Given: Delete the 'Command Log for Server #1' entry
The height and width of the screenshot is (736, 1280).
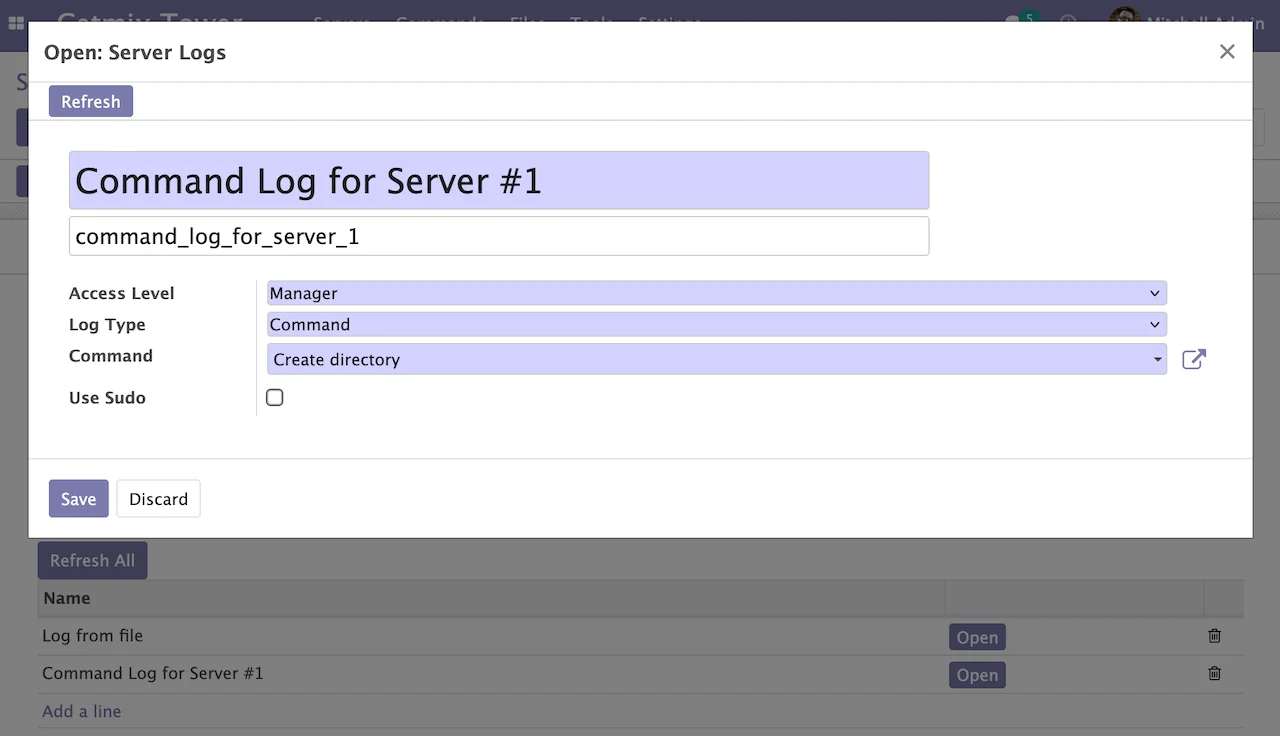Looking at the screenshot, I should point(1214,673).
